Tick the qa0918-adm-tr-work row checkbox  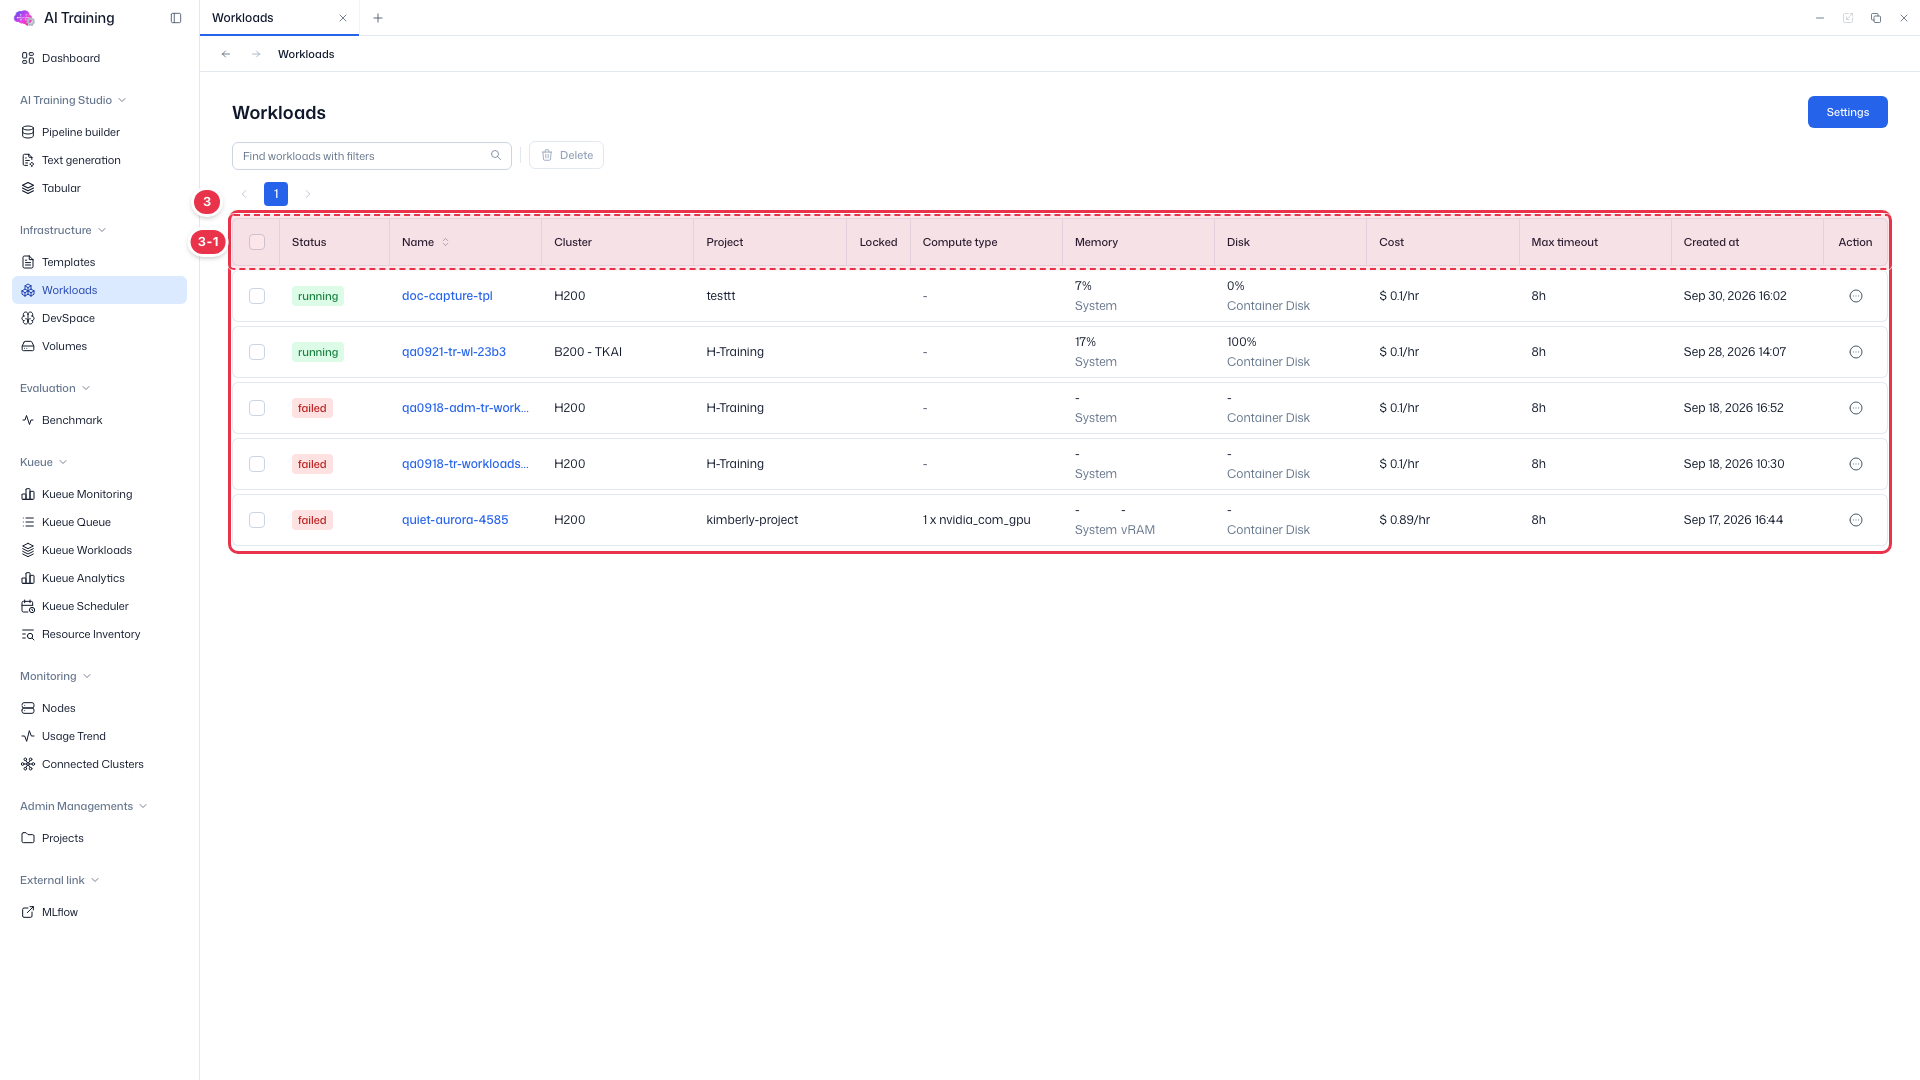[x=257, y=408]
